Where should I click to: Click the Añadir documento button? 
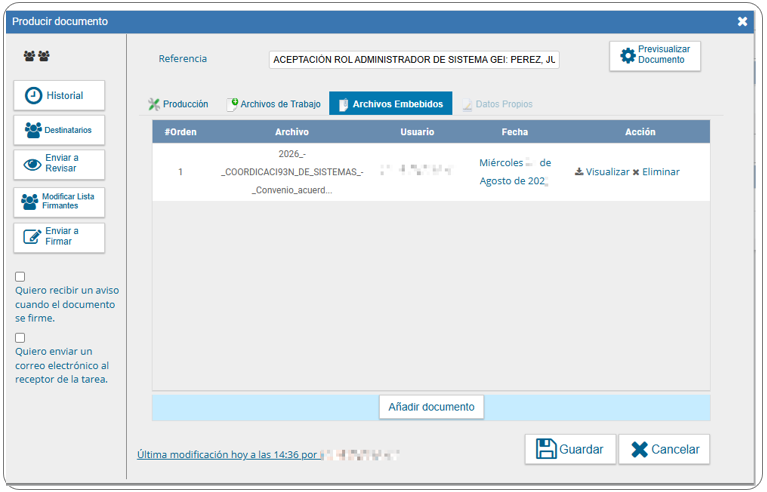point(431,407)
